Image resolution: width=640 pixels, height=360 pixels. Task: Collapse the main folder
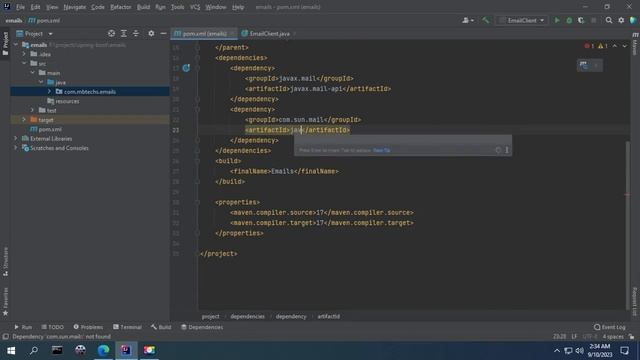coord(33,73)
